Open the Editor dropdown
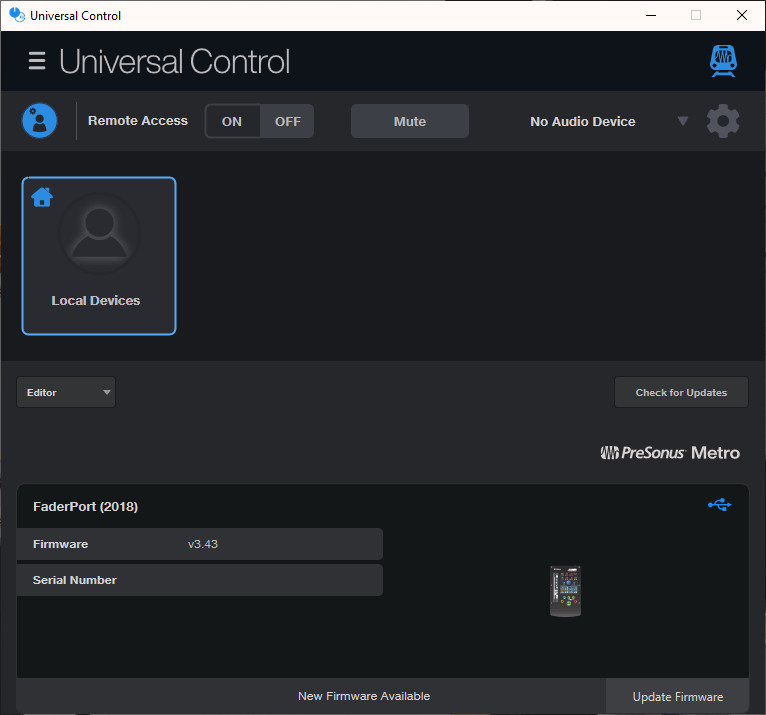766x715 pixels. click(x=66, y=392)
